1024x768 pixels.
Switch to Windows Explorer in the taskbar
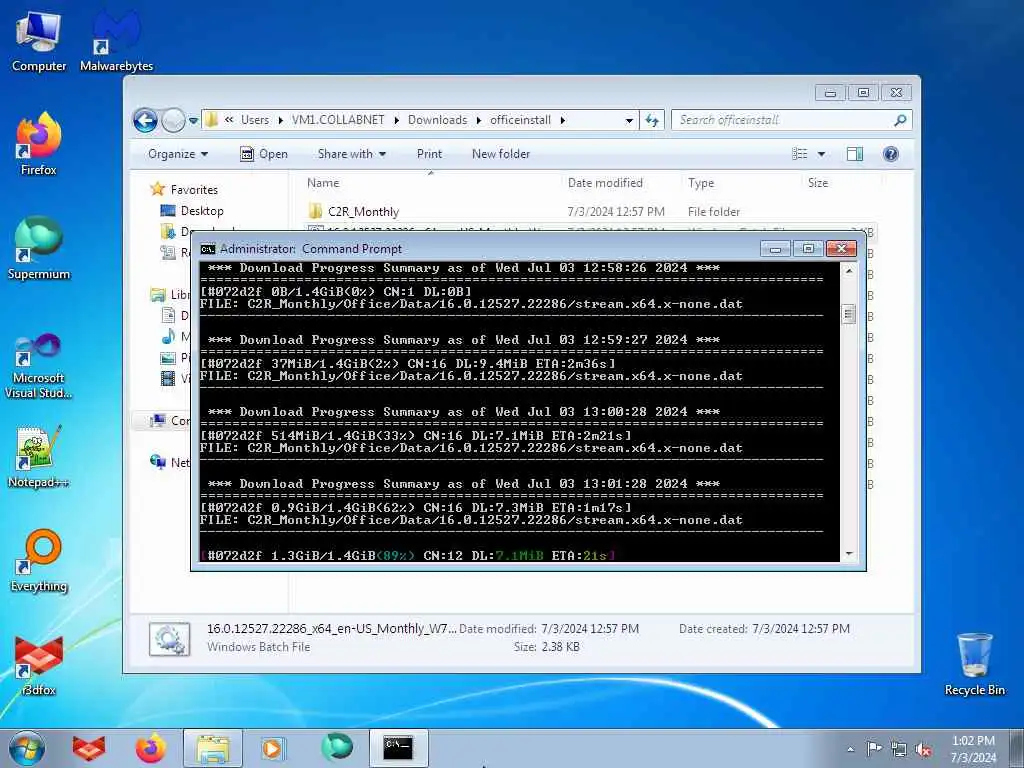[x=213, y=748]
